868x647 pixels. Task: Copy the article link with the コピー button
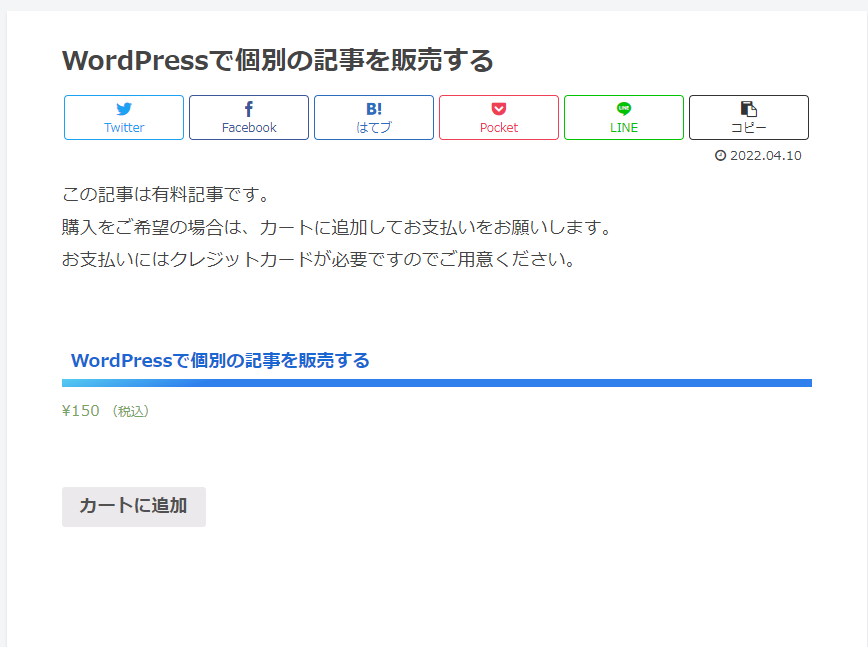[x=749, y=117]
